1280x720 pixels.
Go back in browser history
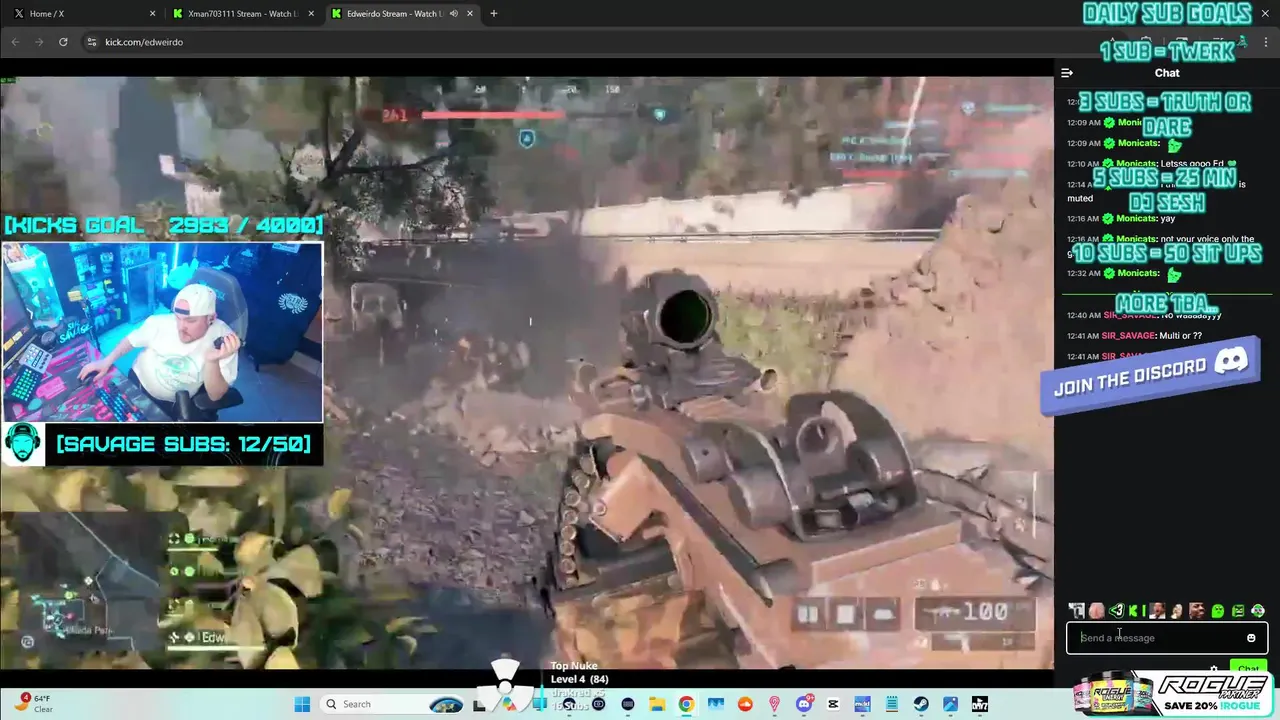pos(15,42)
